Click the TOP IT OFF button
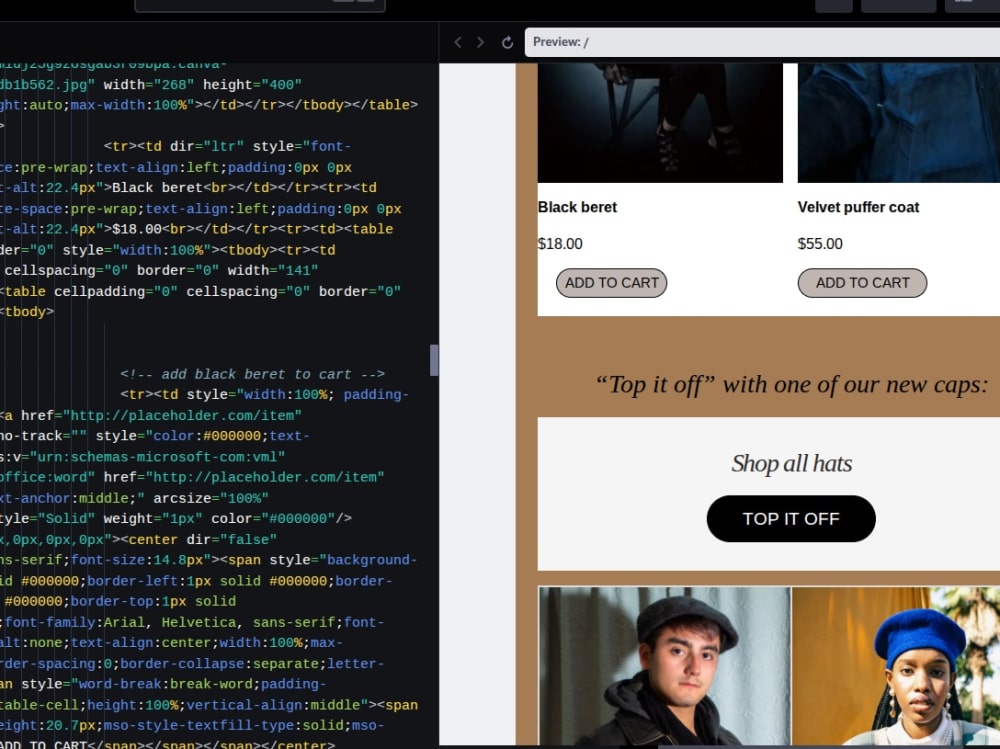Viewport: 1000px width, 749px height. (791, 519)
